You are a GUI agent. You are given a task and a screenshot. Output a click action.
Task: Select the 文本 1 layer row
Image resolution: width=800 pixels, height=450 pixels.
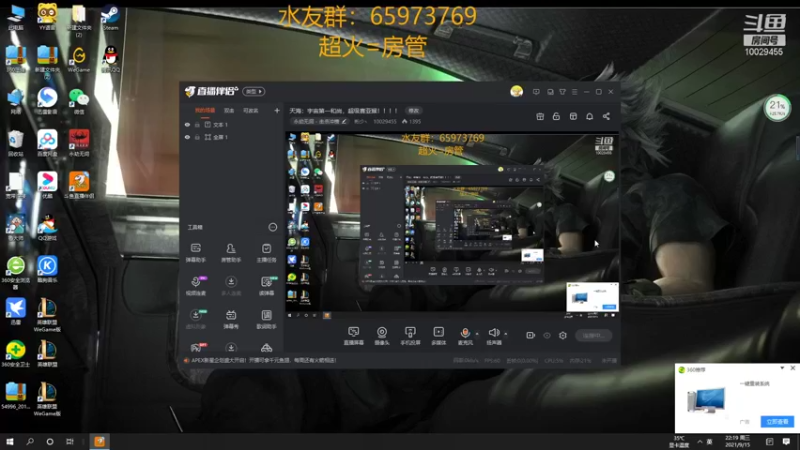click(x=231, y=124)
